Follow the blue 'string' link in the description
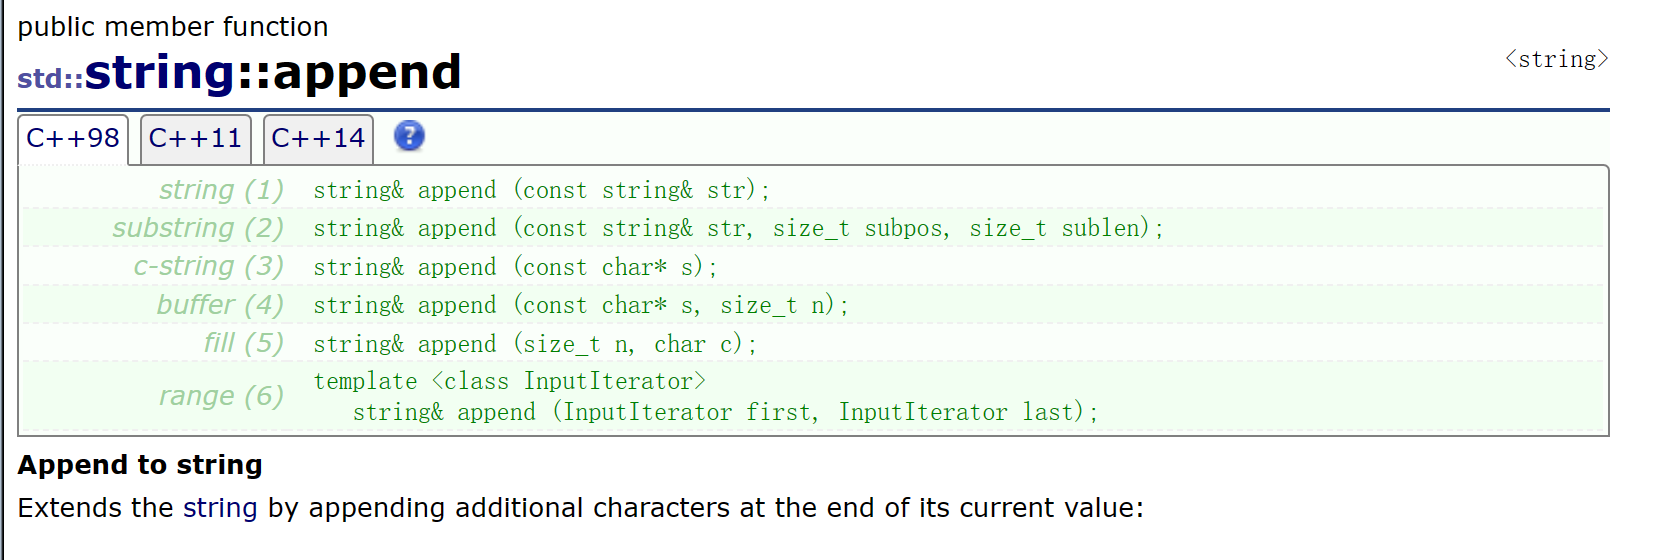This screenshot has width=1675, height=560. 220,508
